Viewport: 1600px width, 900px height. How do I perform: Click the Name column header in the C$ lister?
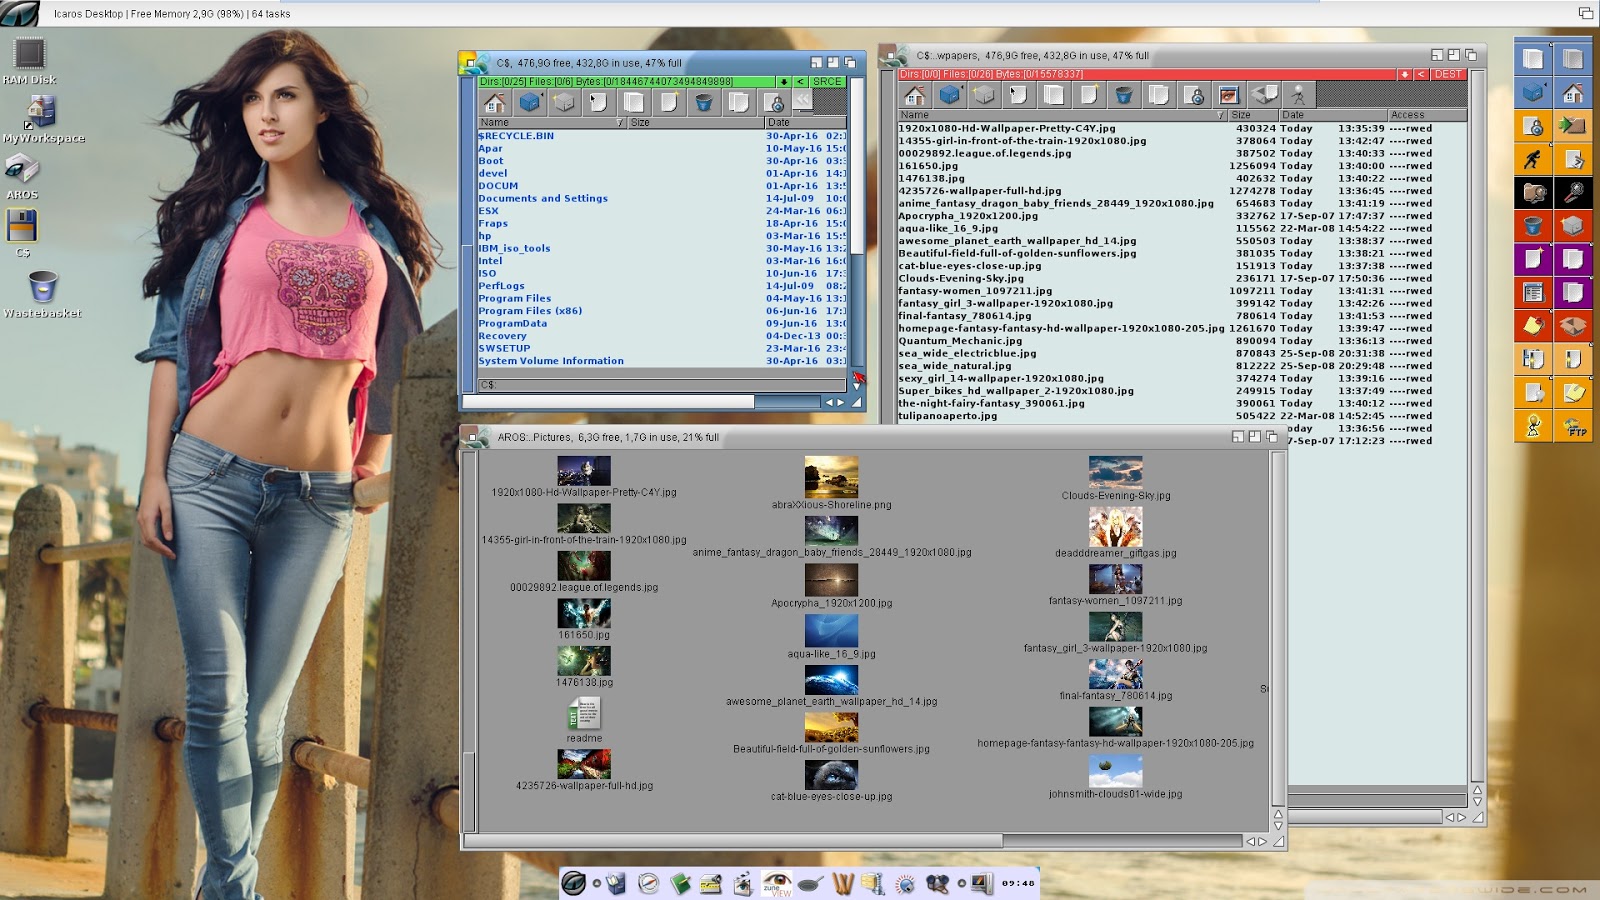coord(552,122)
